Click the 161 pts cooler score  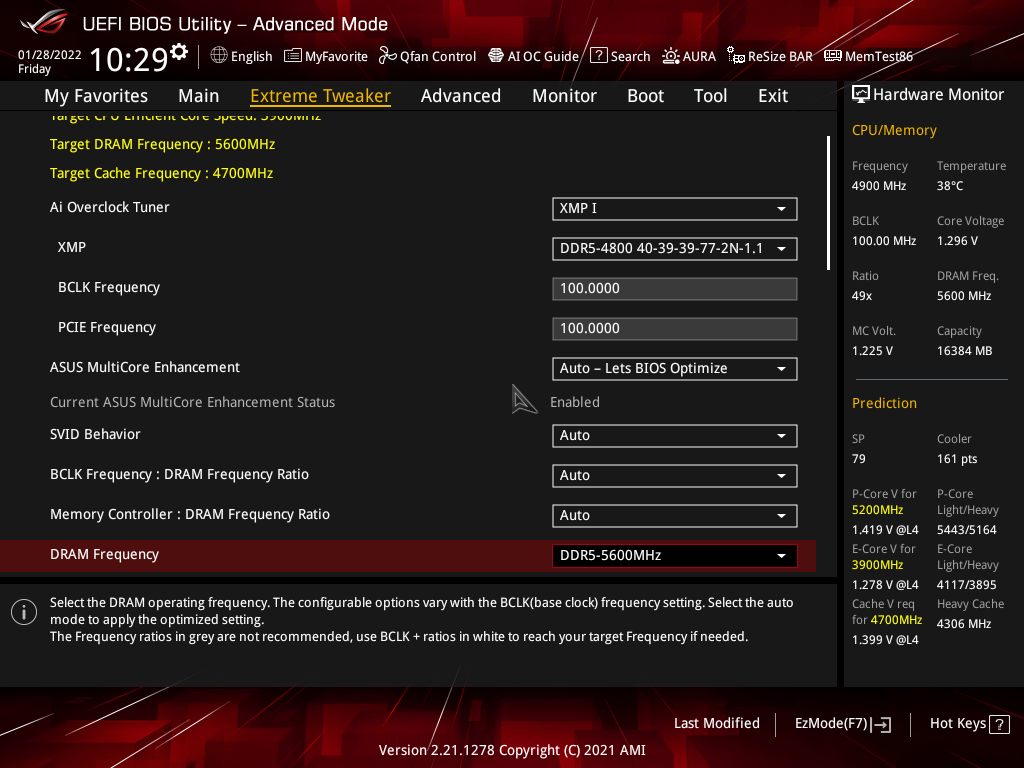click(x=957, y=459)
